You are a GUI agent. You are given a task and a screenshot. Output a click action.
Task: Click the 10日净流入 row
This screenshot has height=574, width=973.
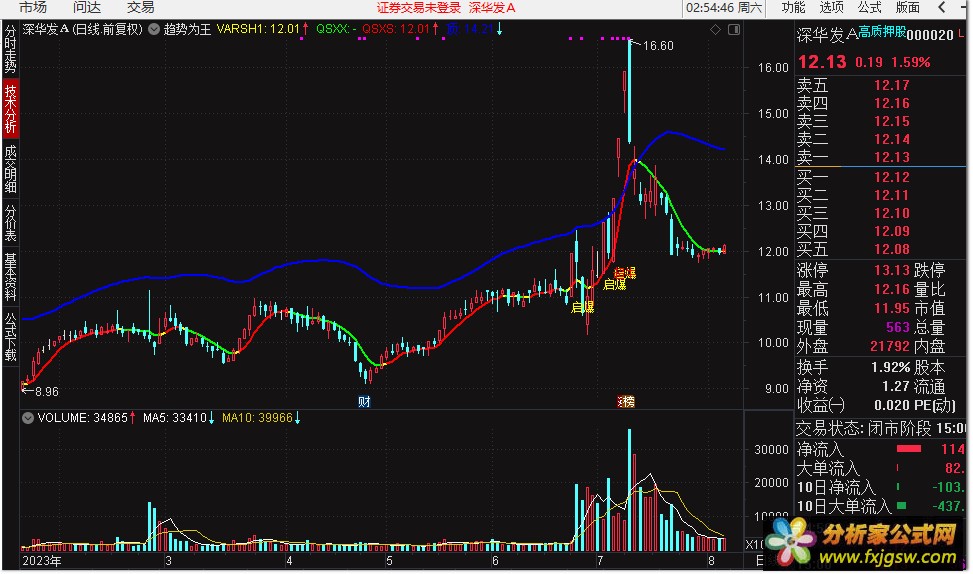(880, 487)
